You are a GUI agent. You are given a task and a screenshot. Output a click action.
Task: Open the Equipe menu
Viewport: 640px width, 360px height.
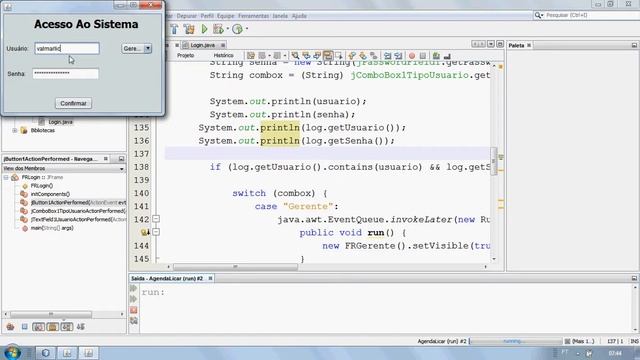point(225,16)
